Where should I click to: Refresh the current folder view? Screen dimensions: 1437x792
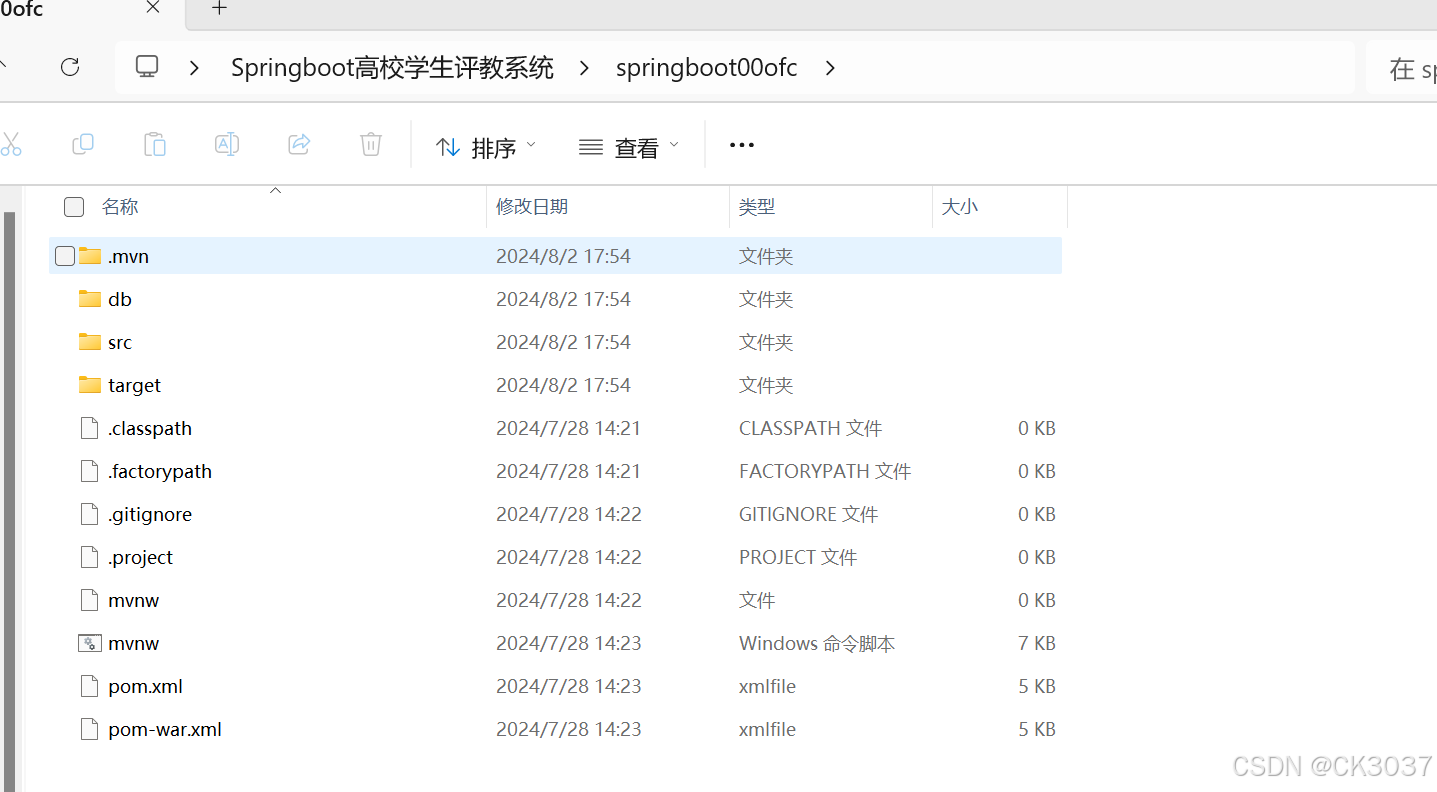(69, 67)
